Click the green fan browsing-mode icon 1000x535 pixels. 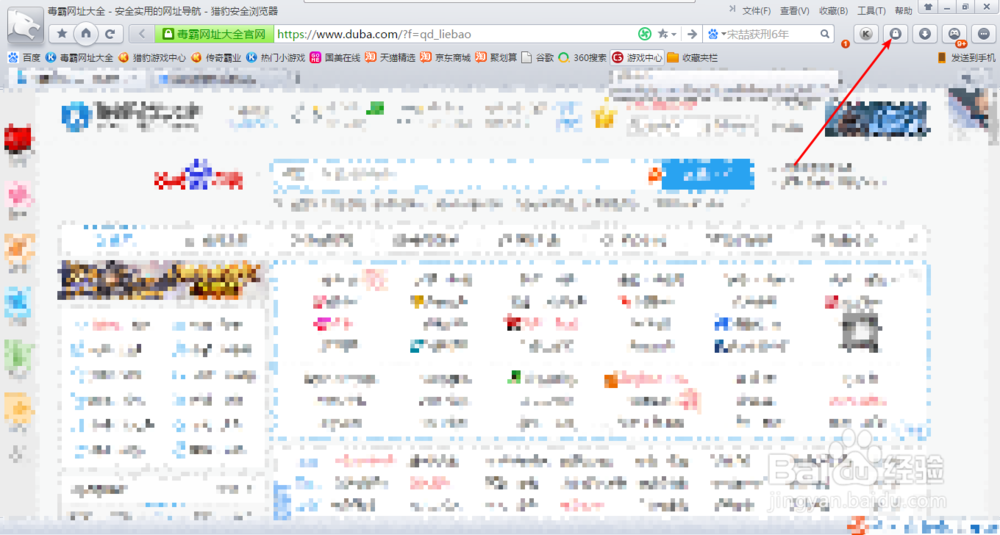point(644,34)
